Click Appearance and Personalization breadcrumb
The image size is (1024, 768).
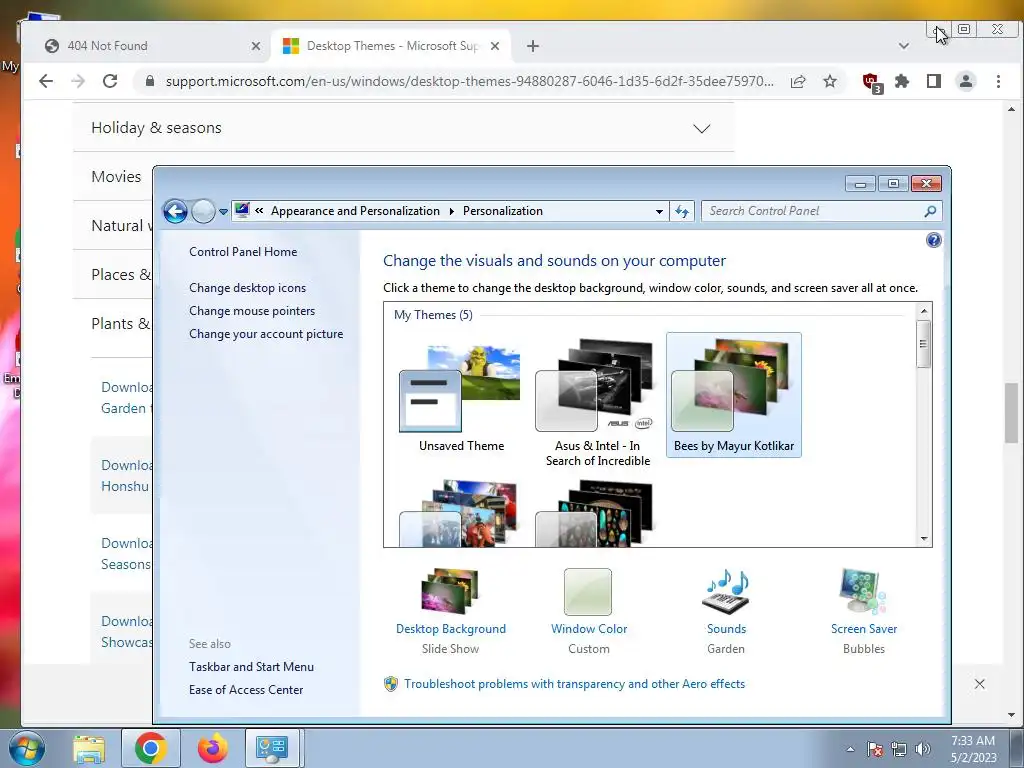tap(355, 211)
